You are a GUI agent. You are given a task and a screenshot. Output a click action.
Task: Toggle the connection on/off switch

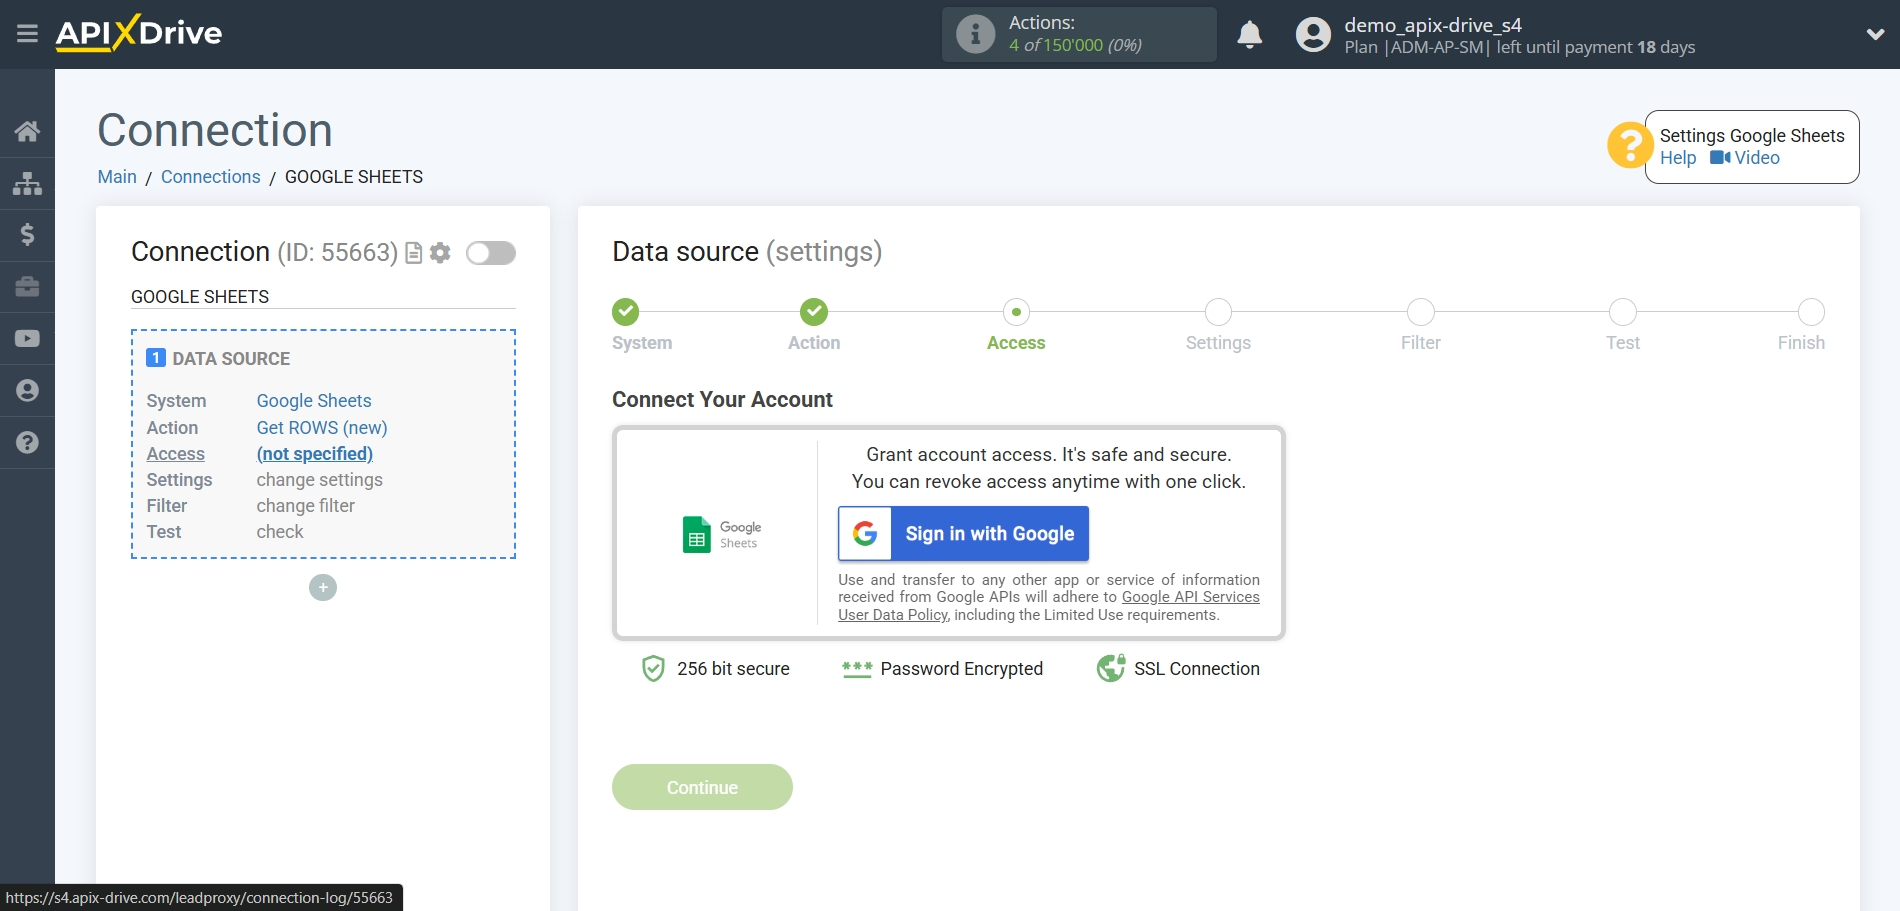pos(491,253)
